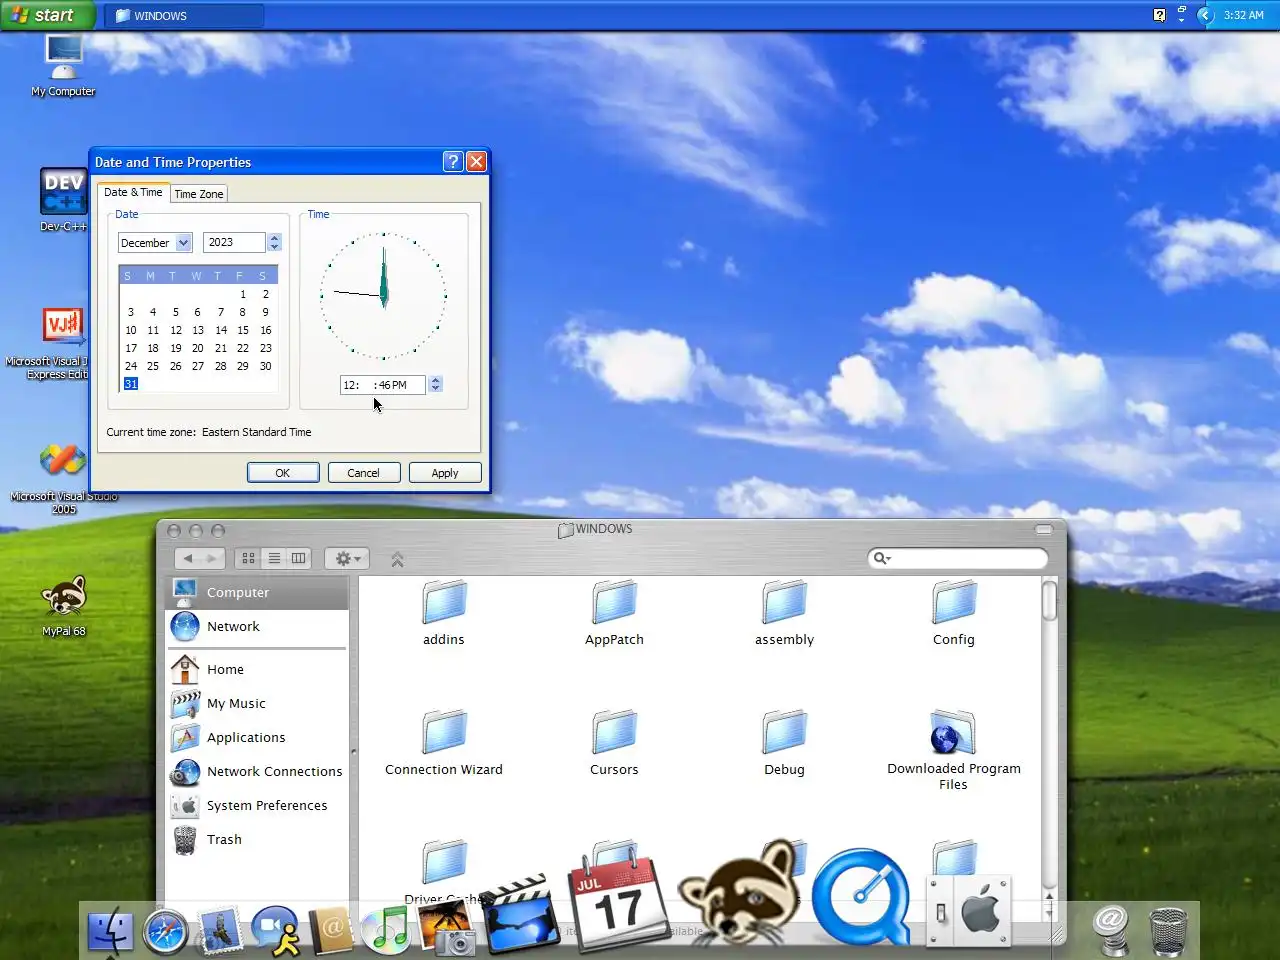Click WINDOWS taskbar button
Viewport: 1280px width, 960px height.
coord(184,15)
